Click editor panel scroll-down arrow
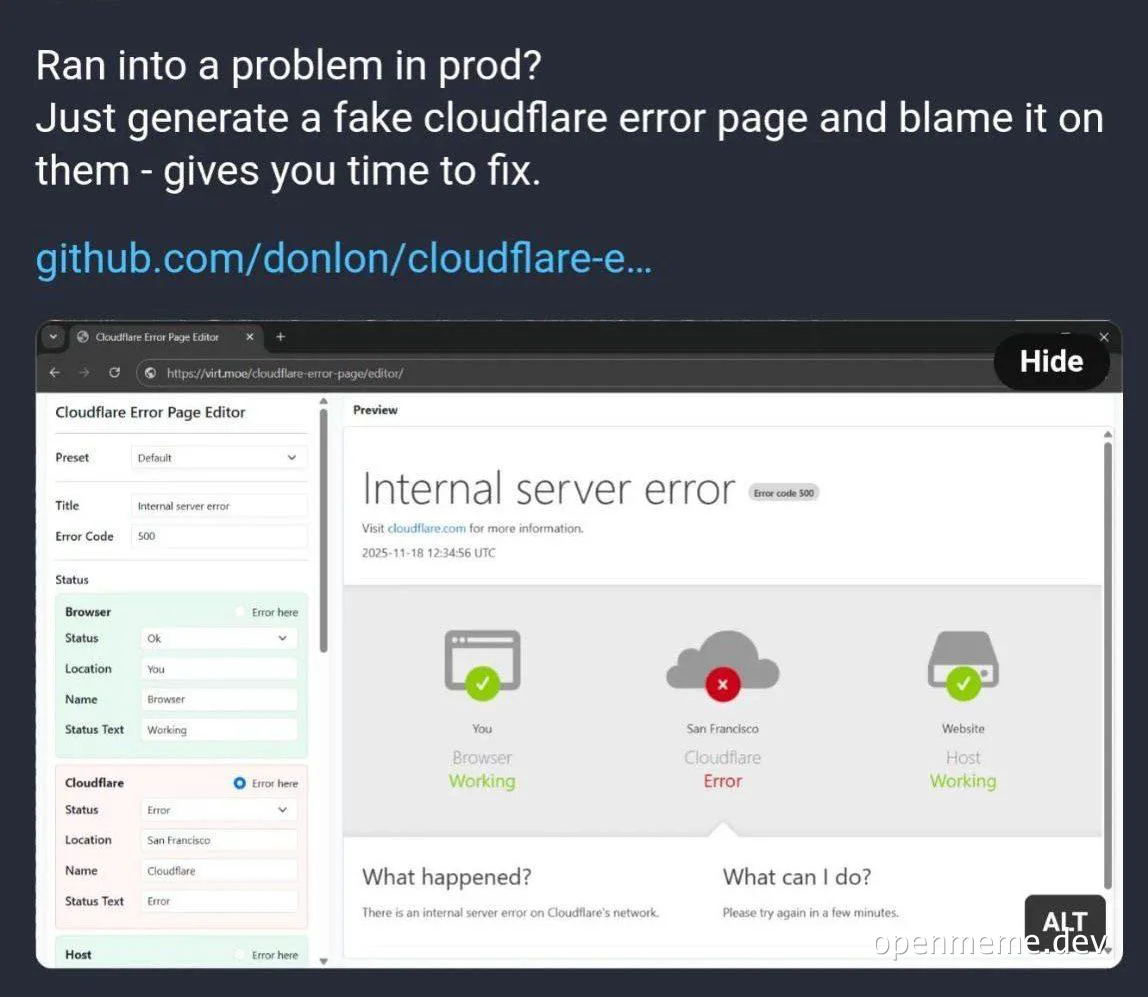 click(324, 961)
